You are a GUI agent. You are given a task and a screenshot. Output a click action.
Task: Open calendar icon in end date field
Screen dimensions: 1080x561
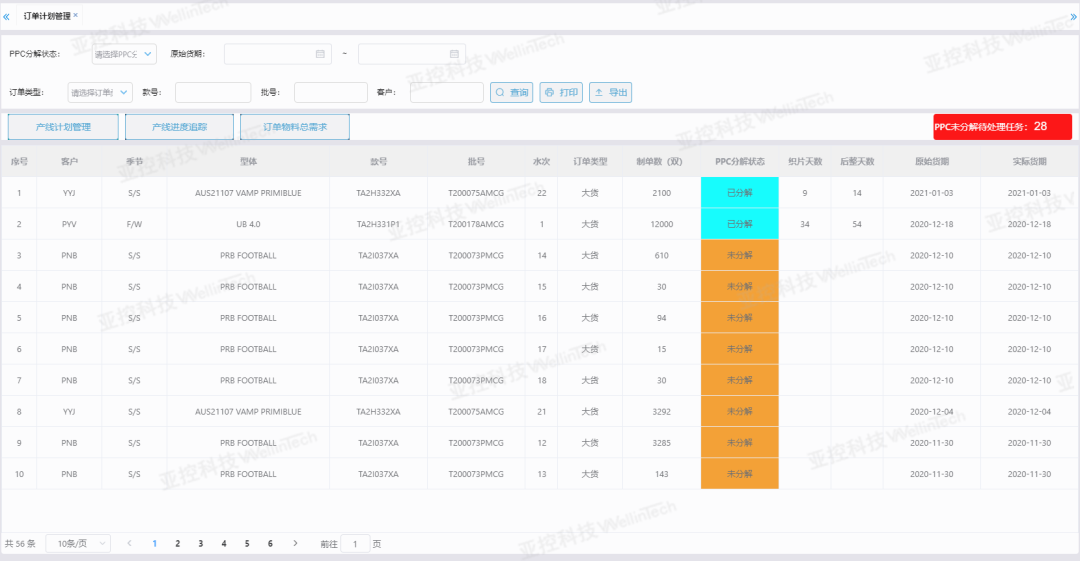454,54
